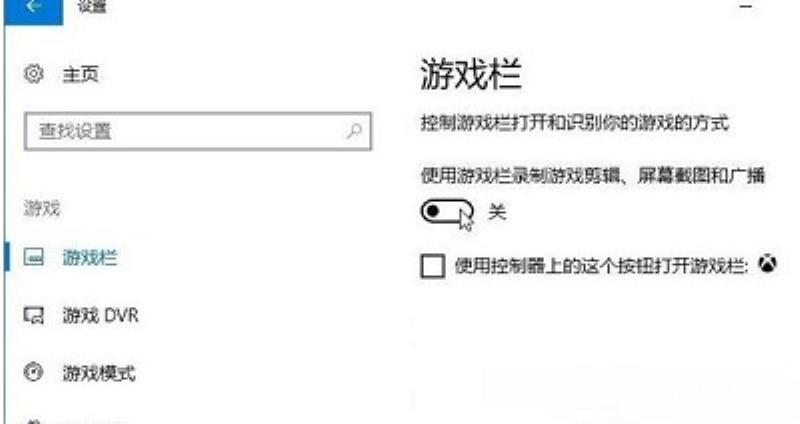This screenshot has width=800, height=424.
Task: Click the 关 label beside the switch
Action: pyautogui.click(x=497, y=211)
